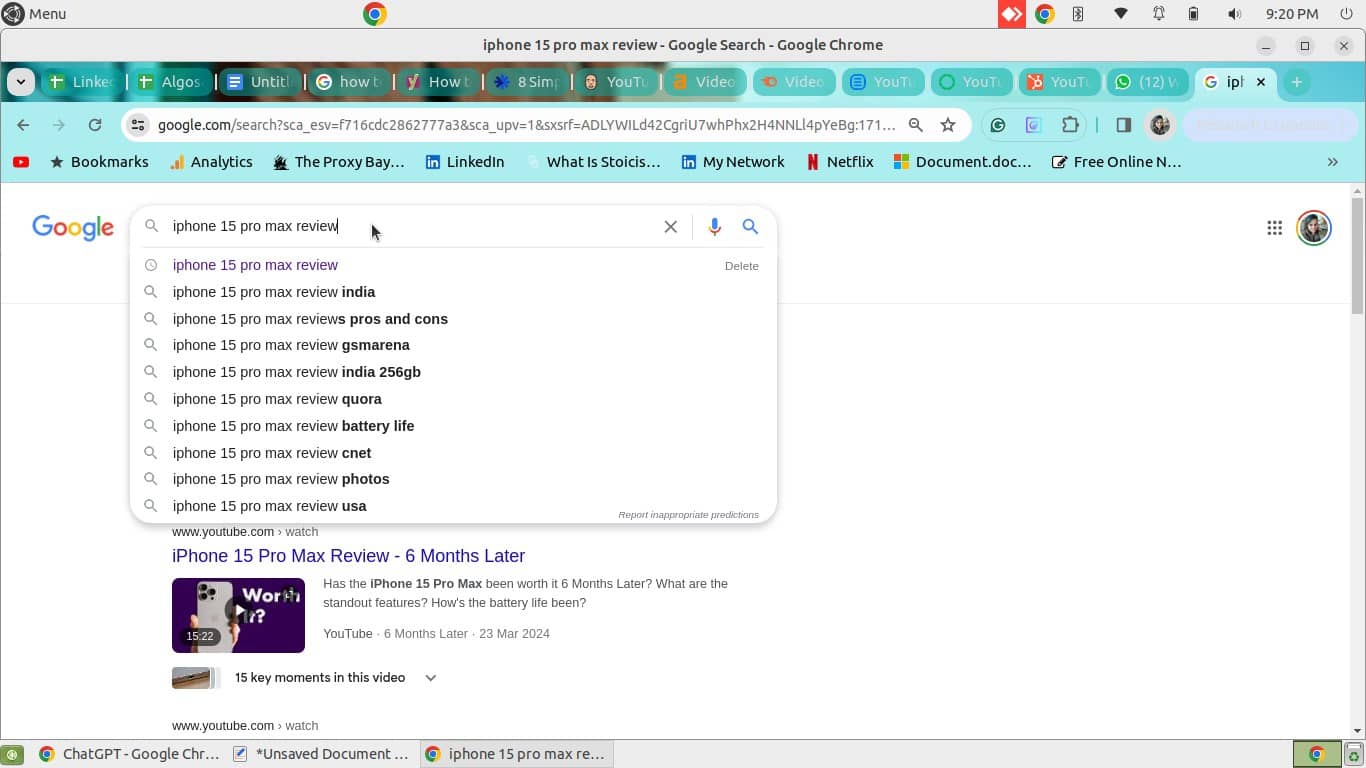
Task: Open iPhone 15 Pro Max Review - 6 Months Later
Action: coord(348,556)
